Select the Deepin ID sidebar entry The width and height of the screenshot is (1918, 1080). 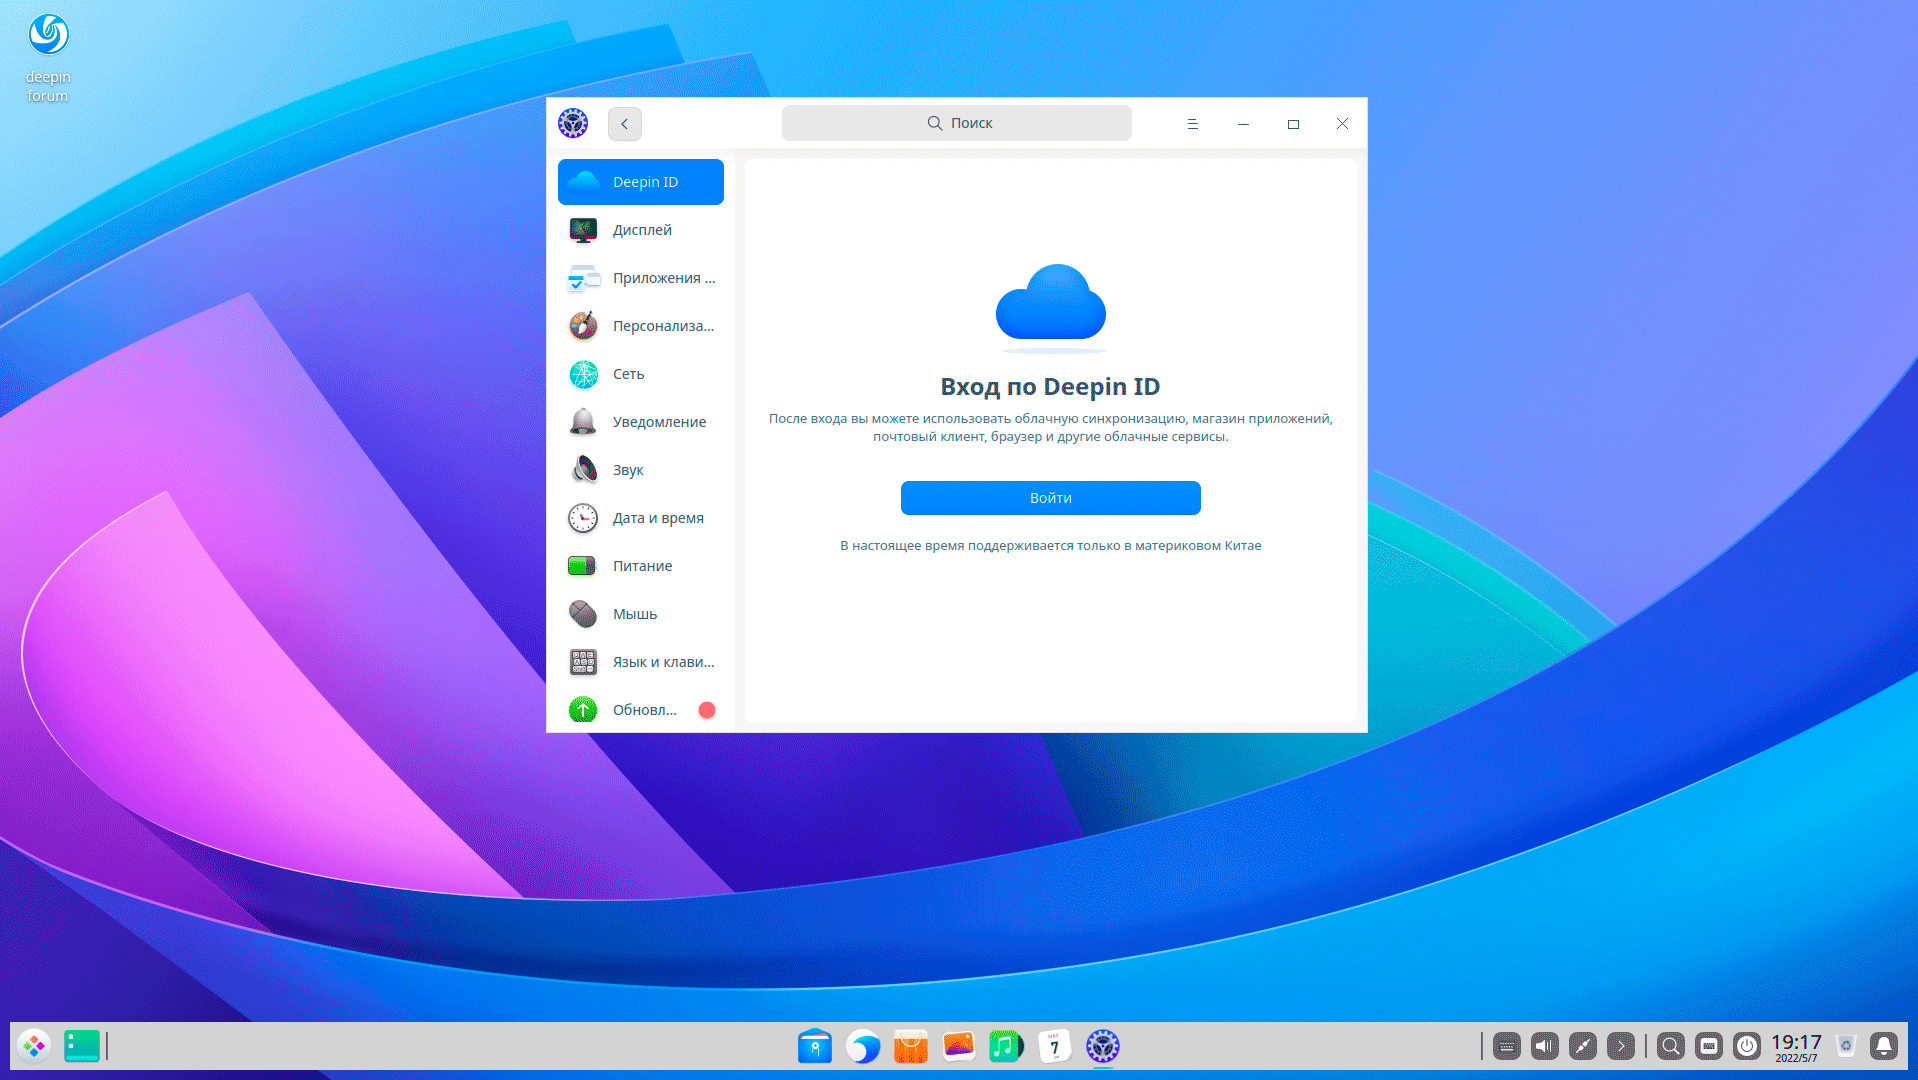[640, 182]
